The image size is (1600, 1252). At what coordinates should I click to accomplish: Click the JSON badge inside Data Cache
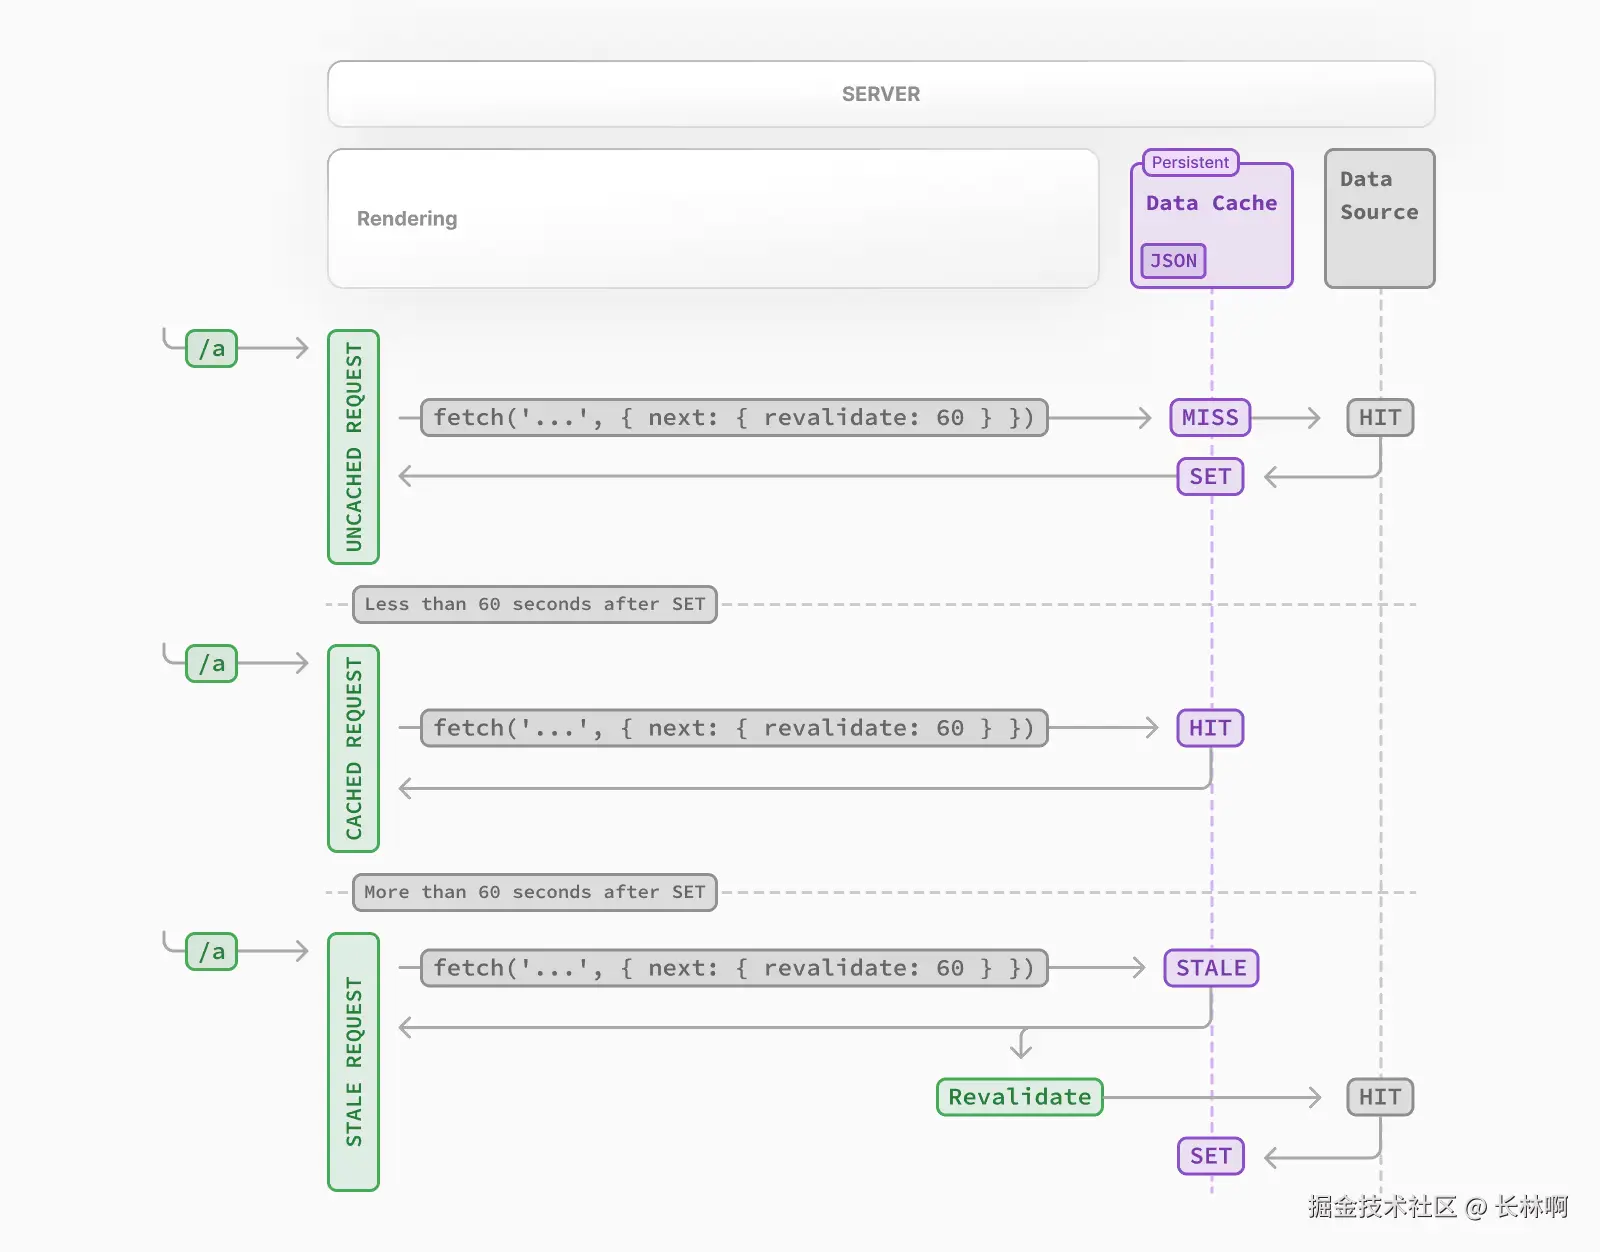pos(1173,261)
